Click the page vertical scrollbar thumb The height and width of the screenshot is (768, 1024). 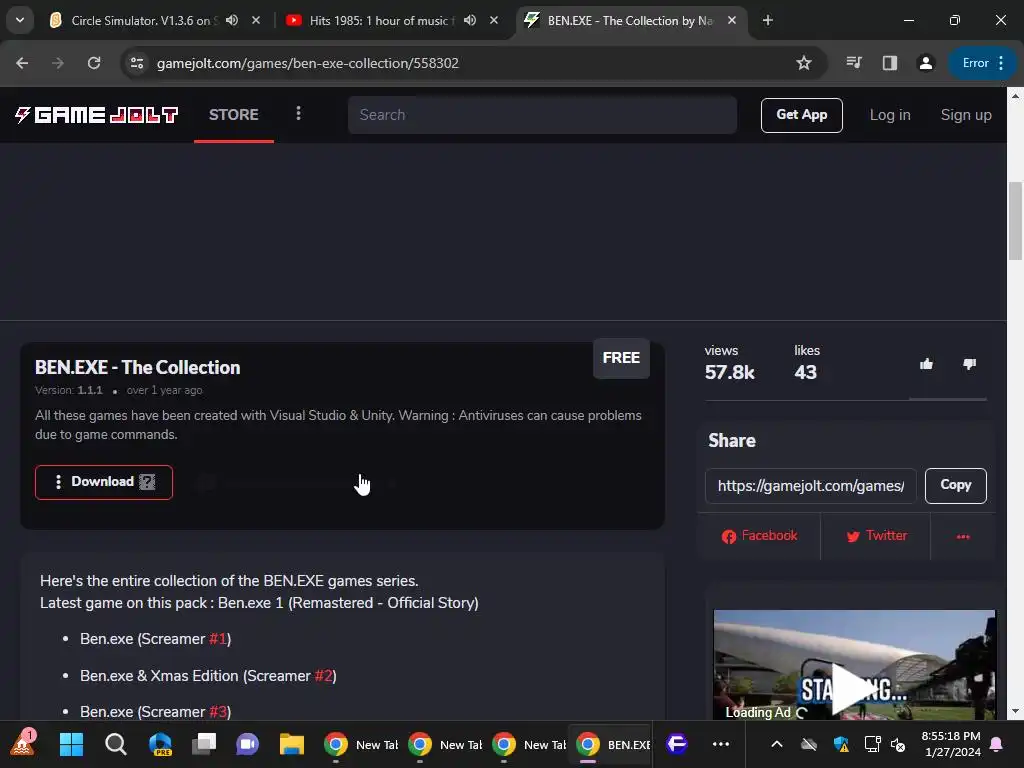[1016, 221]
